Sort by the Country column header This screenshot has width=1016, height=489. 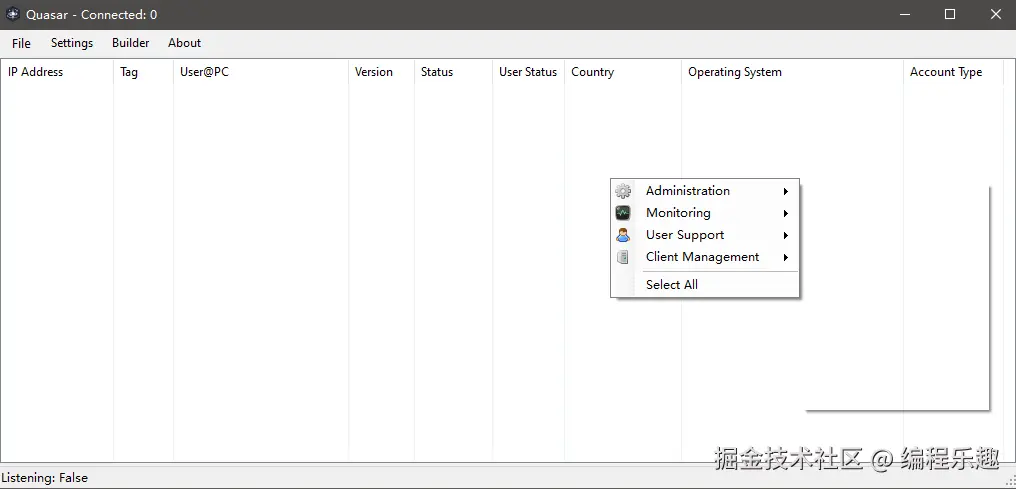tap(623, 72)
